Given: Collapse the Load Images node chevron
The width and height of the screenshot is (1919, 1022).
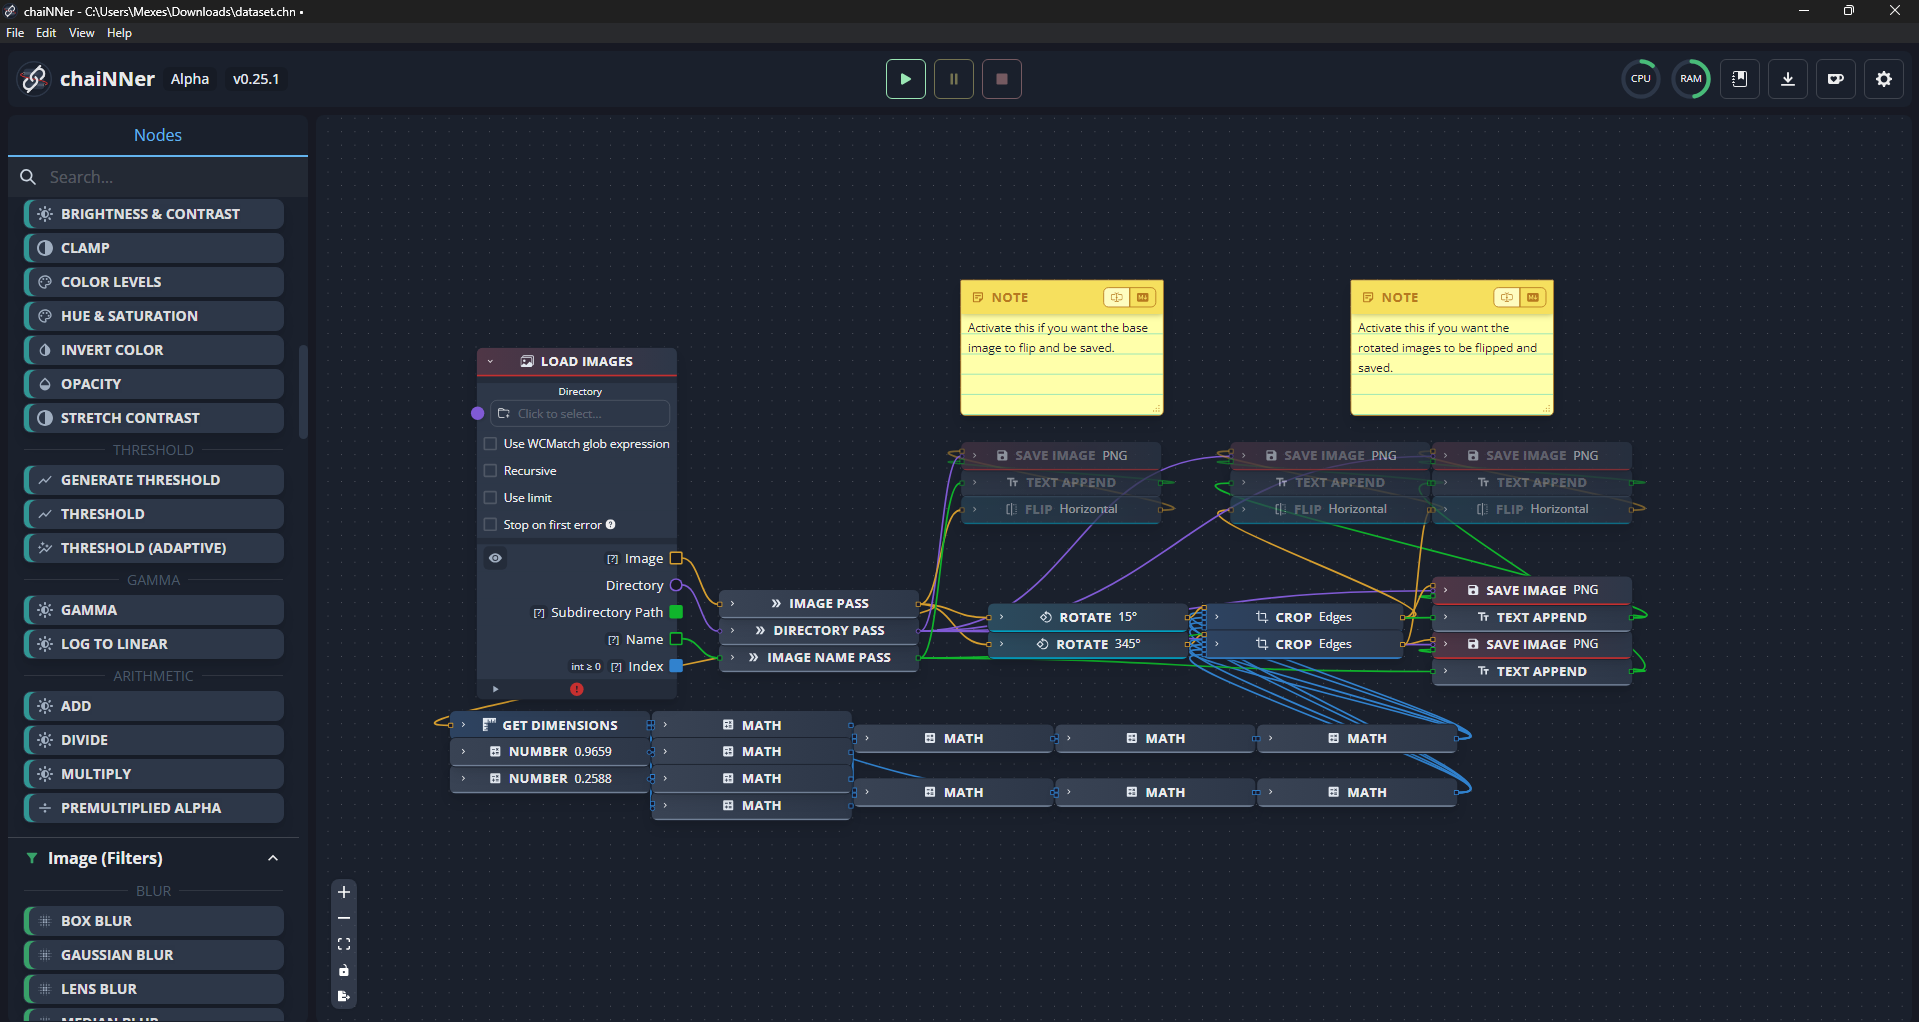Looking at the screenshot, I should click(x=490, y=362).
